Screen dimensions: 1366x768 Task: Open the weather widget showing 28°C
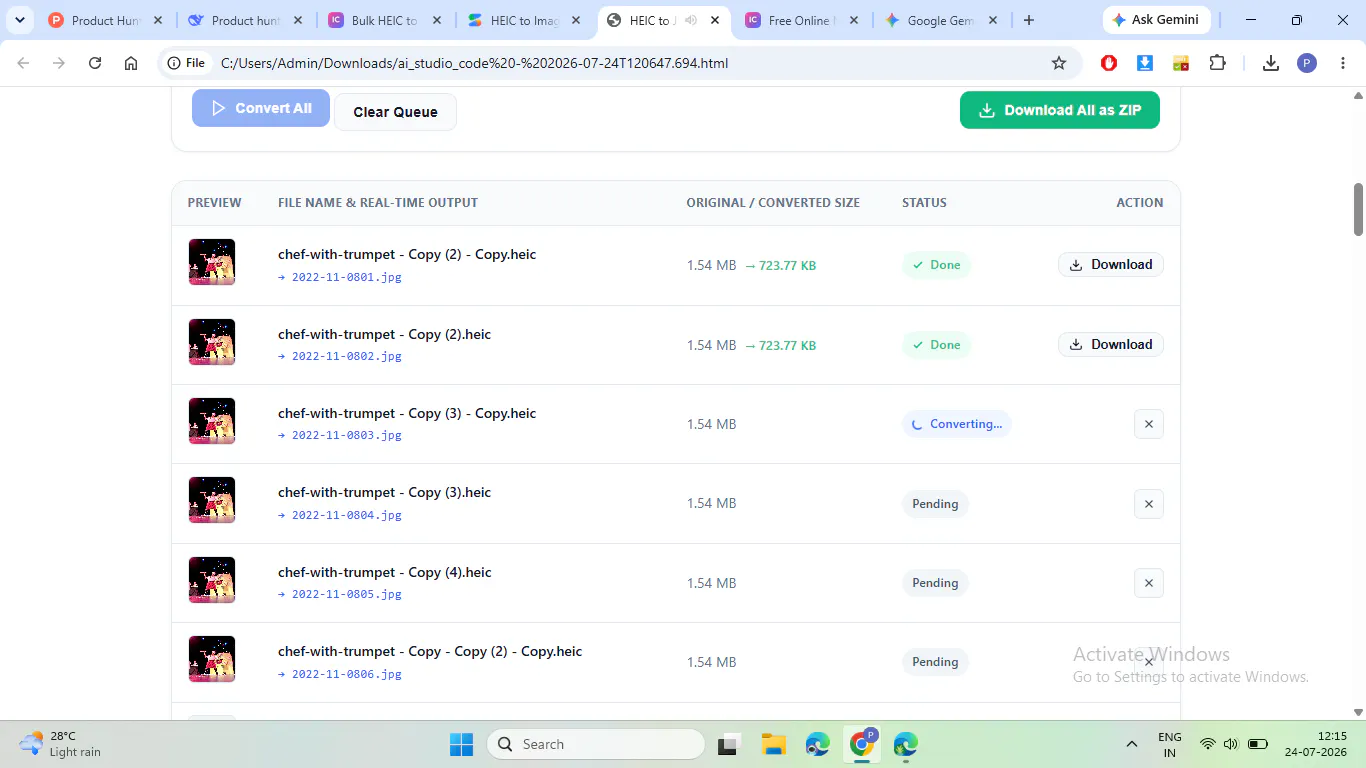click(62, 744)
